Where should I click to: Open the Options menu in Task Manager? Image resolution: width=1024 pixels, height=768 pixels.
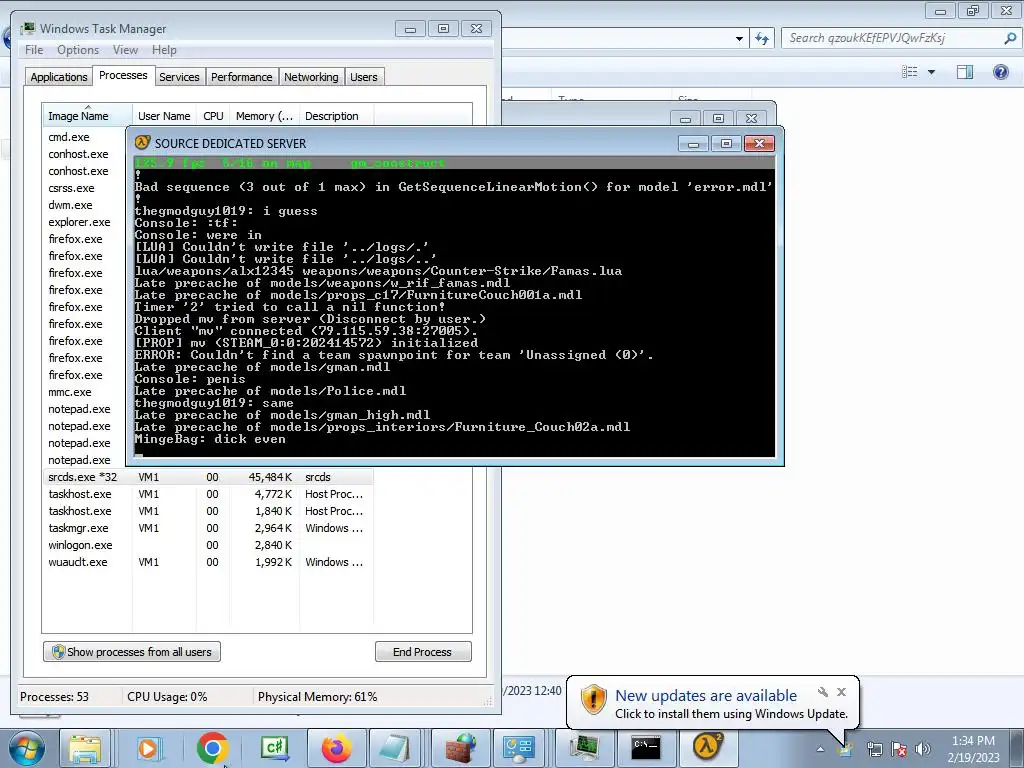point(78,50)
